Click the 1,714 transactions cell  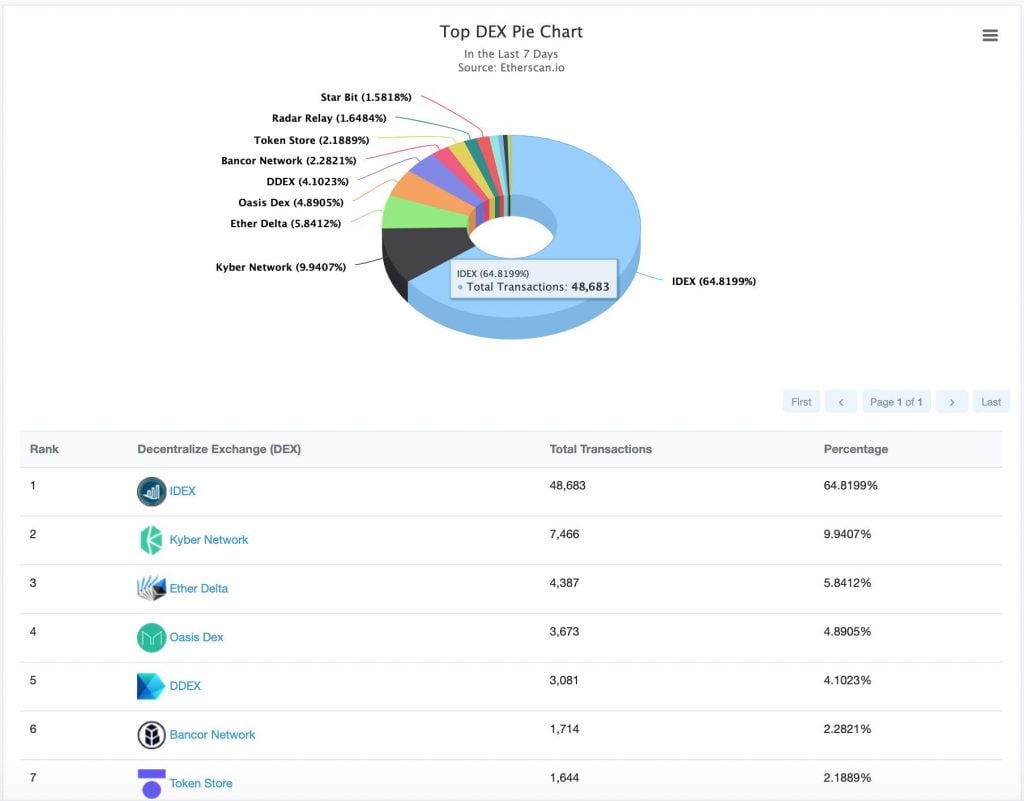[564, 729]
